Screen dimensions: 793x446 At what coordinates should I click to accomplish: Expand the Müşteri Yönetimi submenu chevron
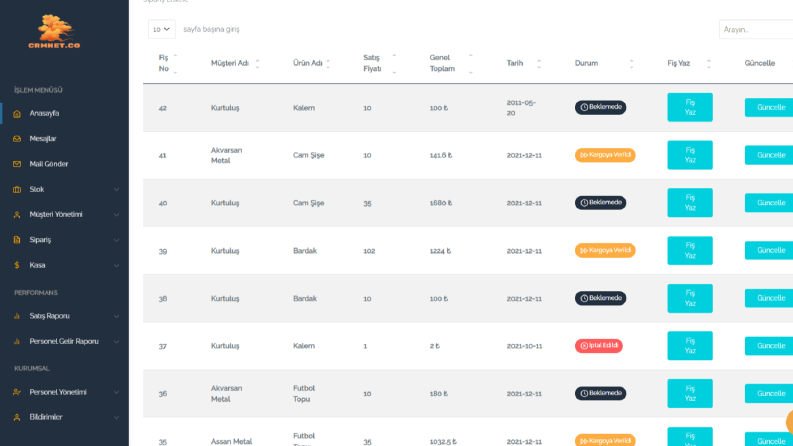point(116,215)
